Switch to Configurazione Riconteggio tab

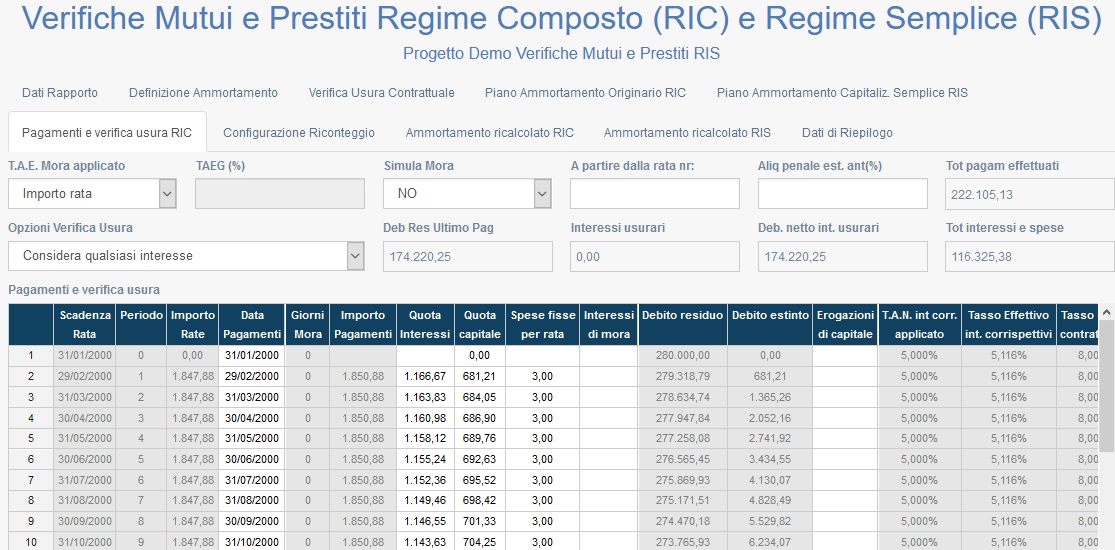299,132
